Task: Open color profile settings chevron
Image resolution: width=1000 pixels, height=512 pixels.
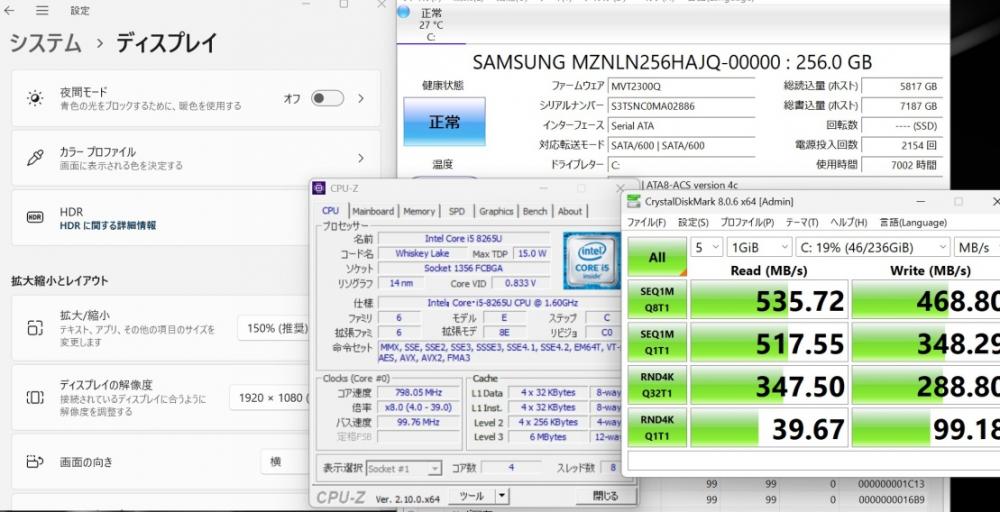Action: [361, 157]
